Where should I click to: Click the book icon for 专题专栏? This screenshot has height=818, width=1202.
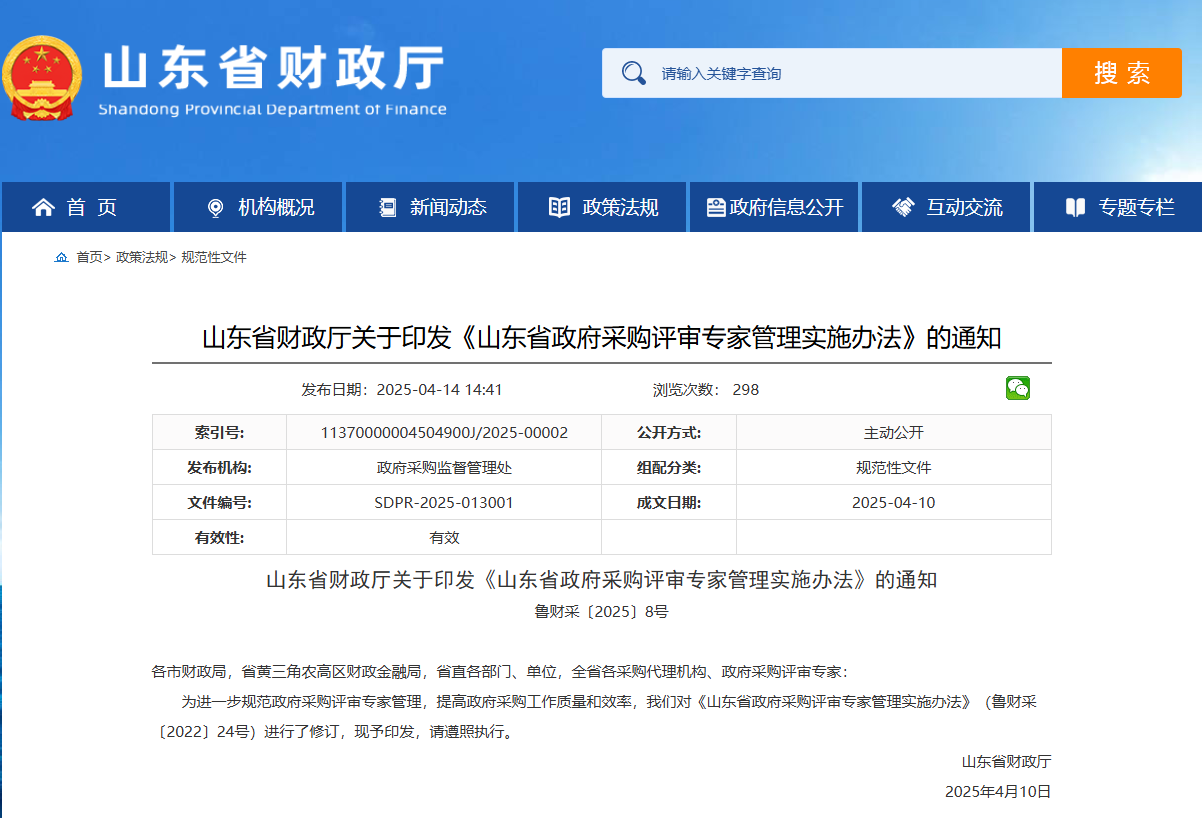(1075, 207)
